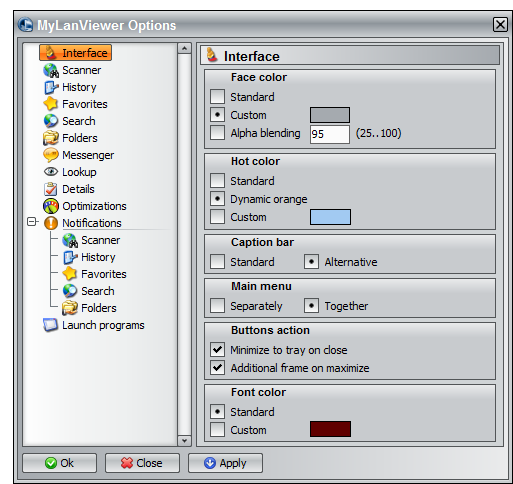Set main menu to Separately

point(217,306)
